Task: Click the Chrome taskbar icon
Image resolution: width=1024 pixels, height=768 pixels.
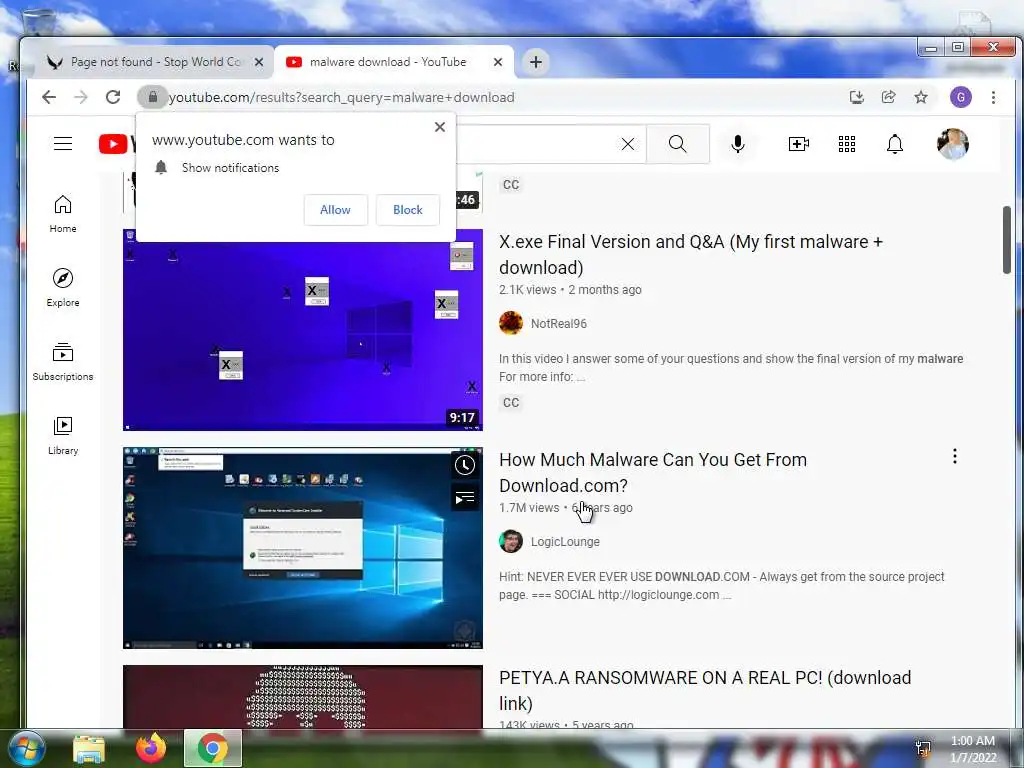Action: tap(213, 748)
